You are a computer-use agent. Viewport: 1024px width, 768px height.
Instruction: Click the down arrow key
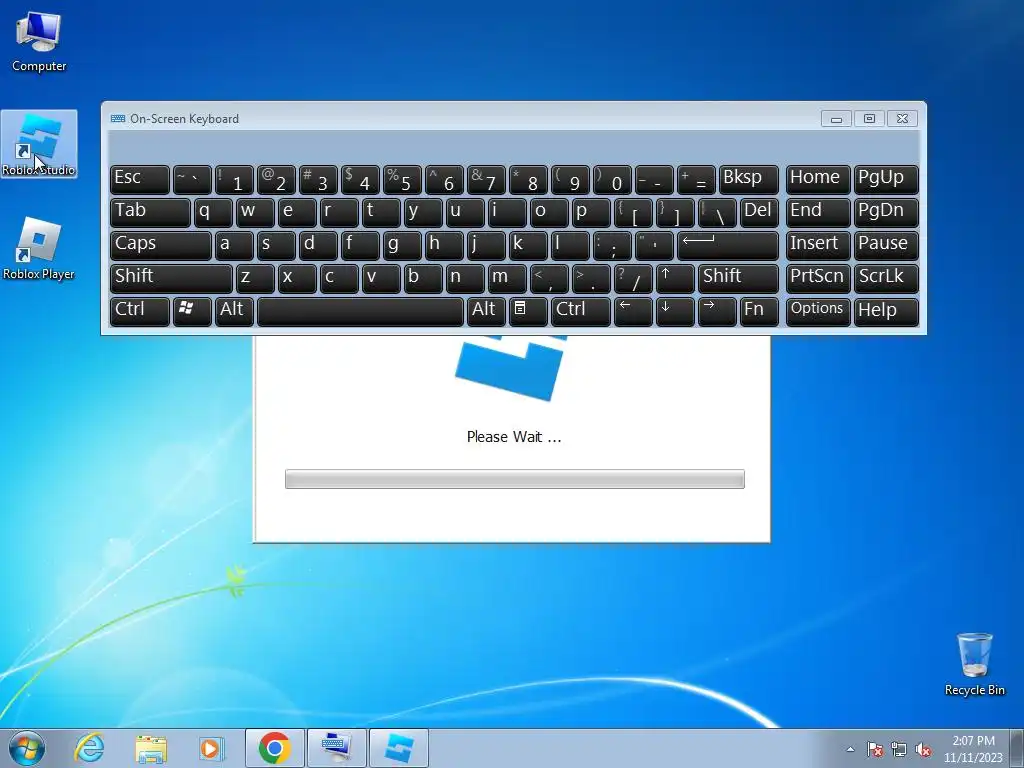(675, 310)
